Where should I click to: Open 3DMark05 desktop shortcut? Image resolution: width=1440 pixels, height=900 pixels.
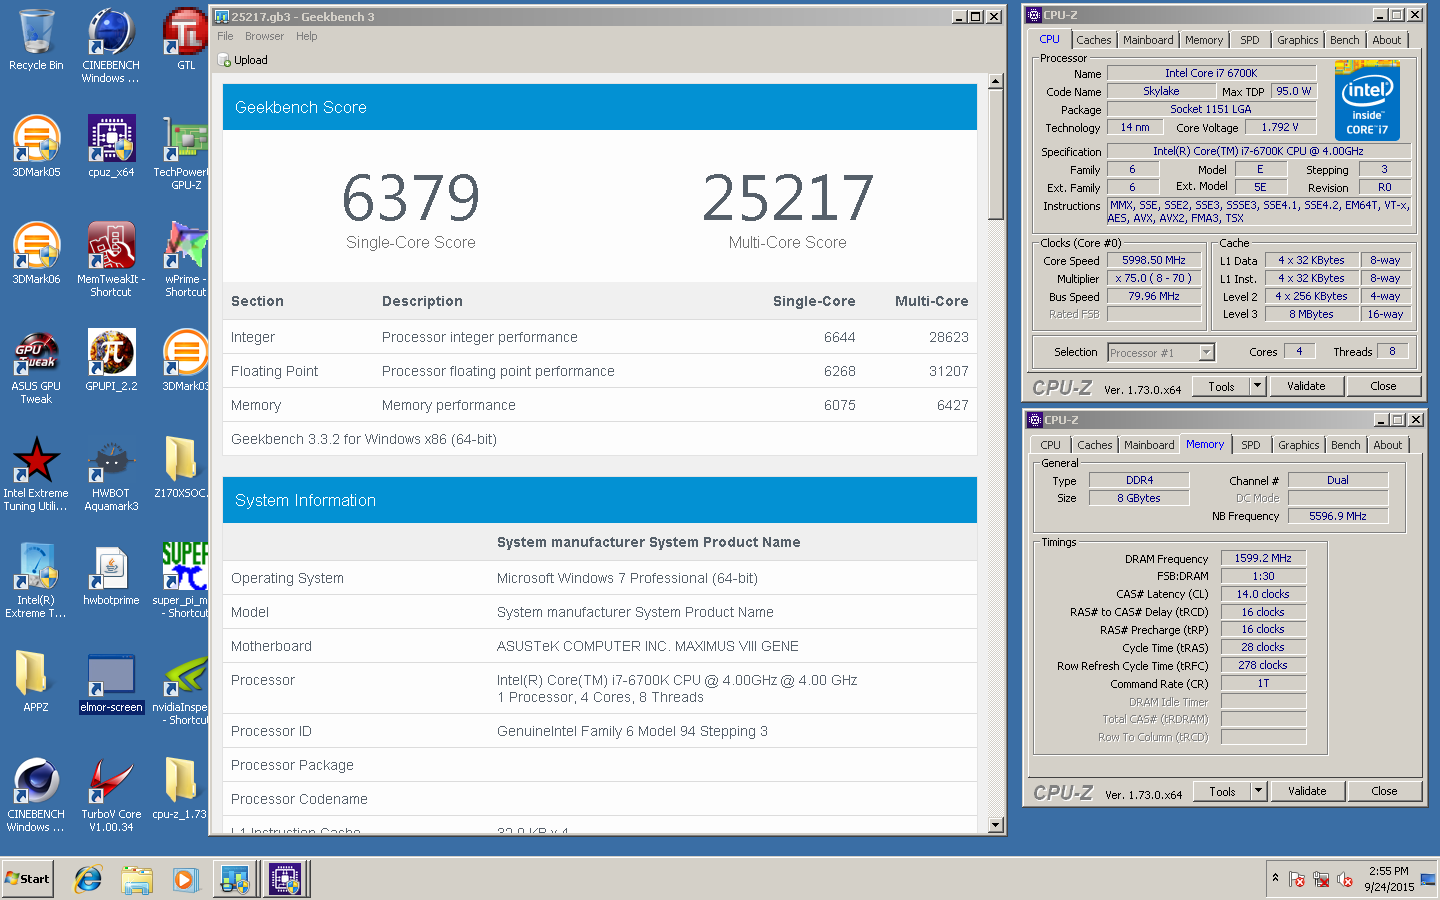[x=36, y=147]
